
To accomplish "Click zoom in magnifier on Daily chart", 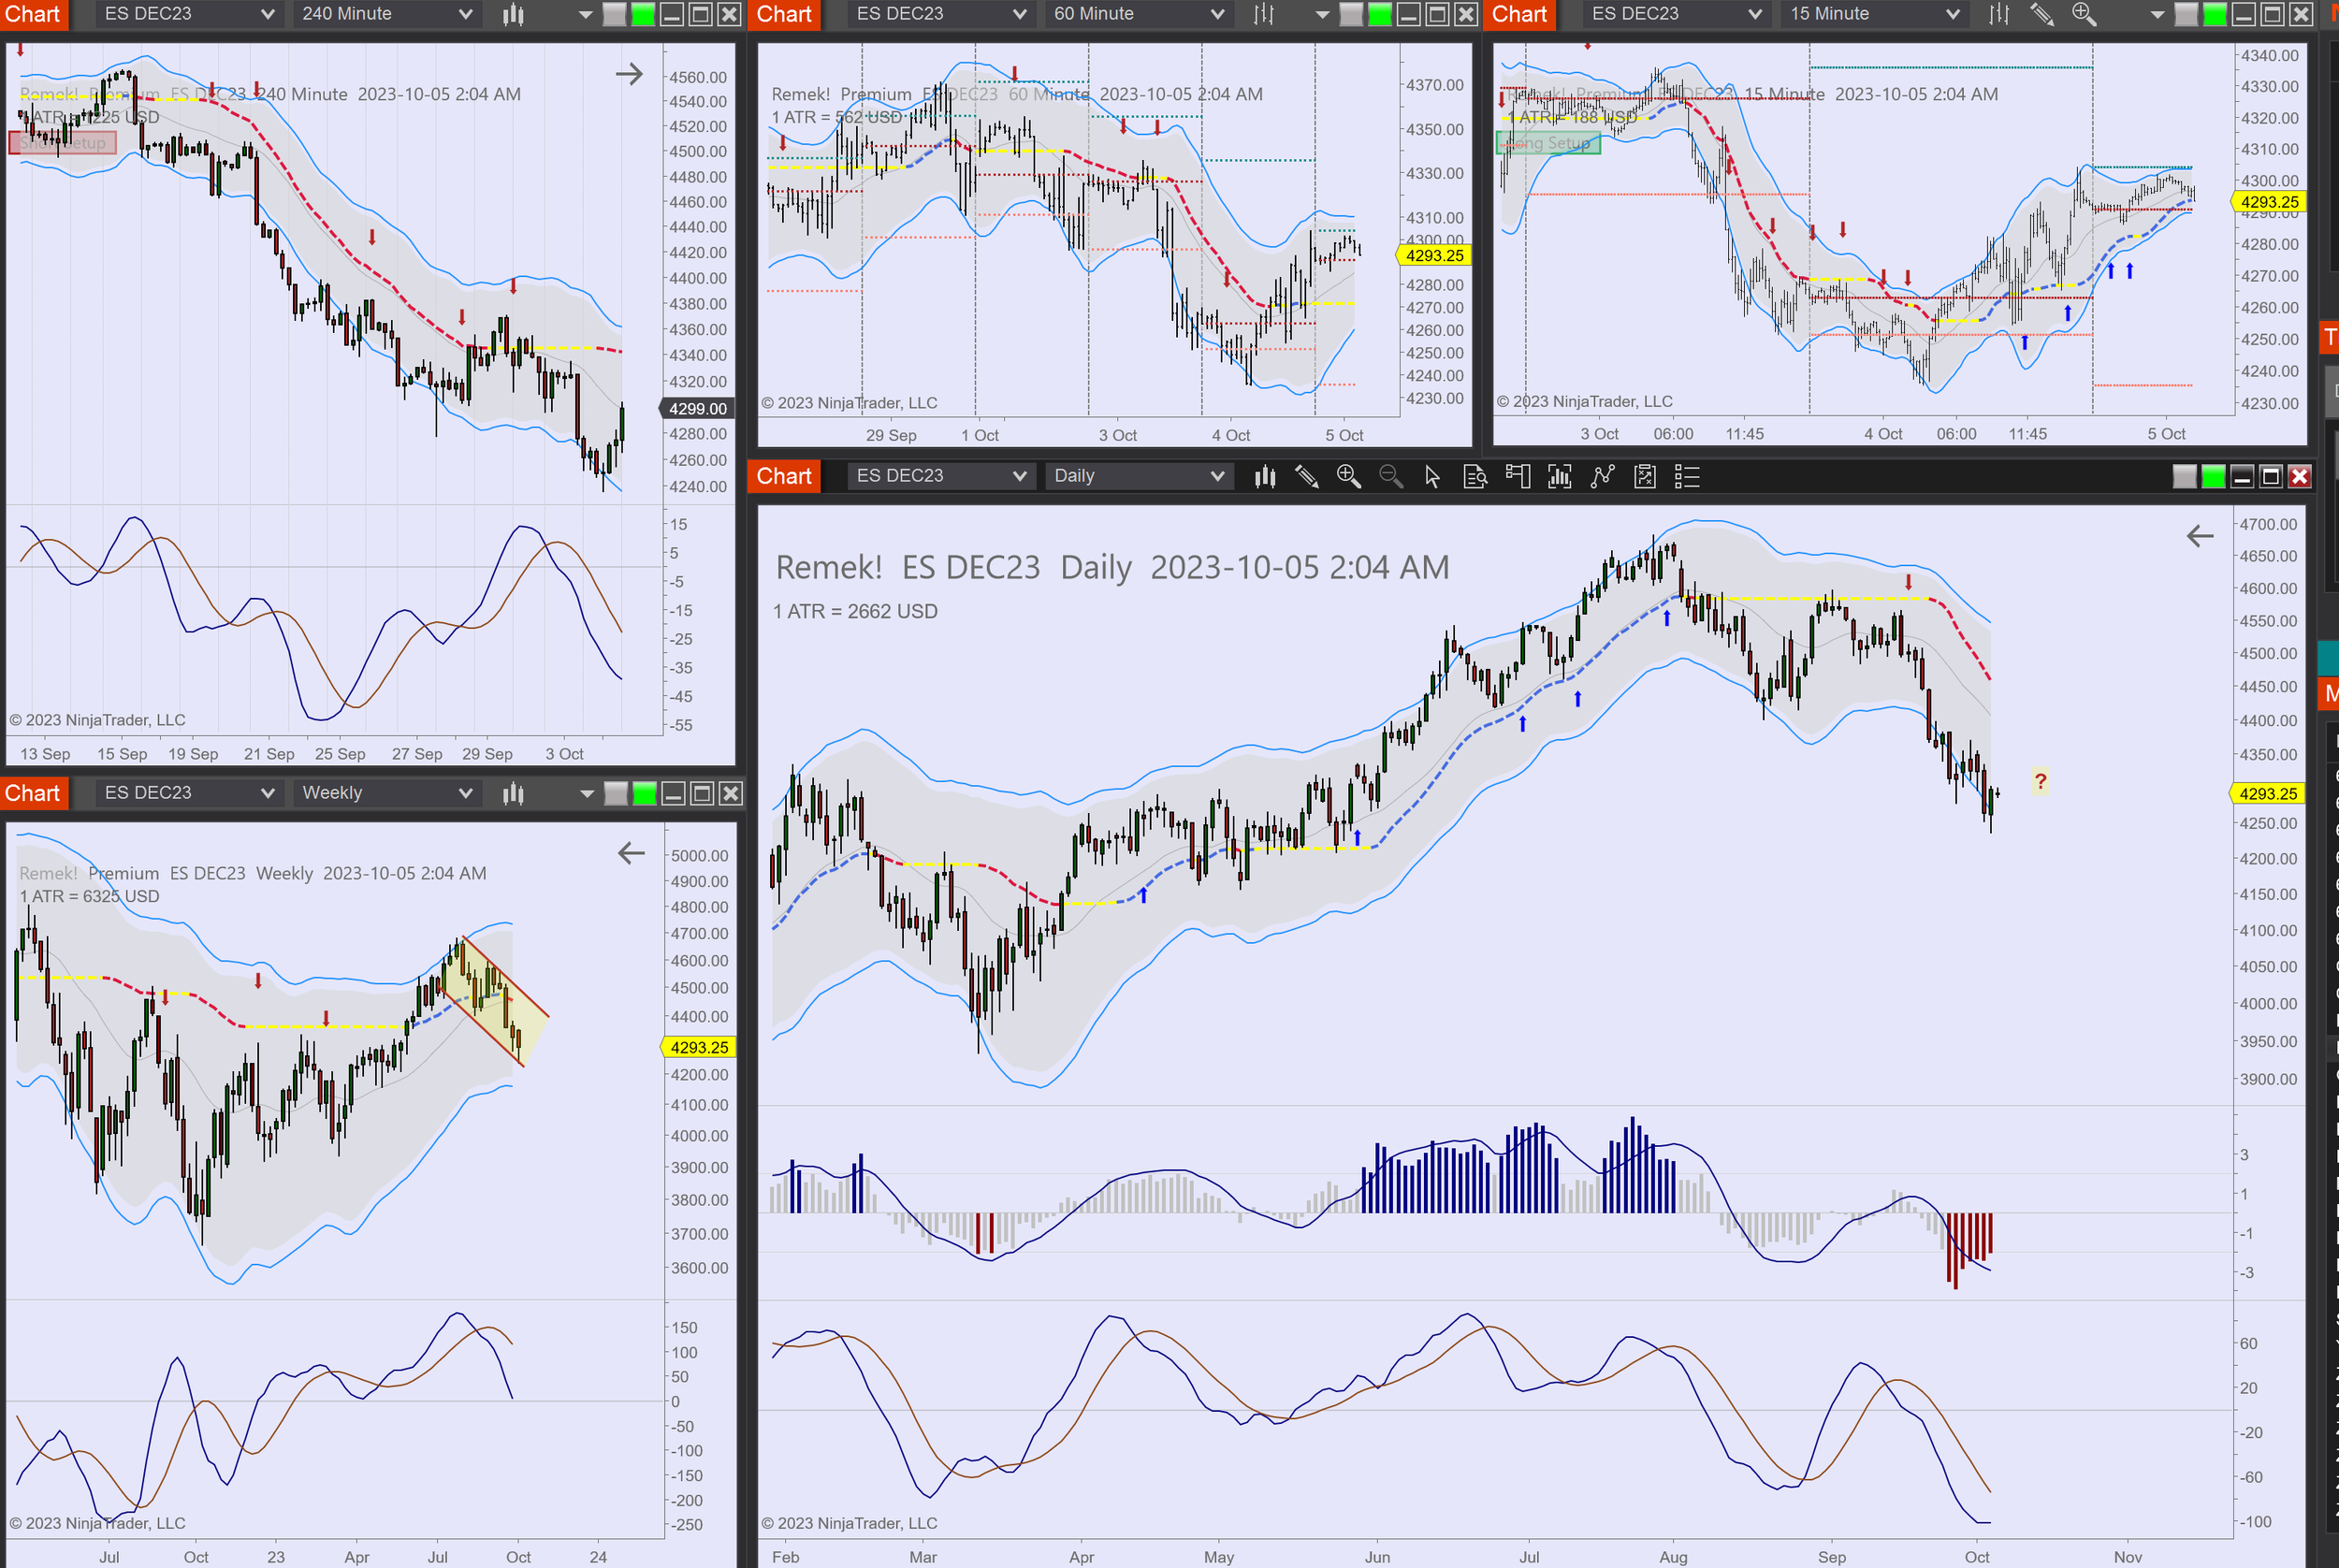I will 1348,477.
